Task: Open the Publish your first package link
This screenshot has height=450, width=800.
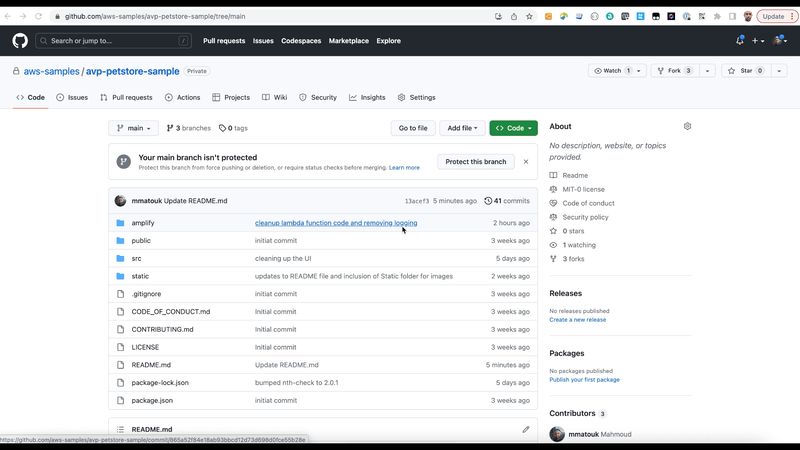Action: point(584,380)
